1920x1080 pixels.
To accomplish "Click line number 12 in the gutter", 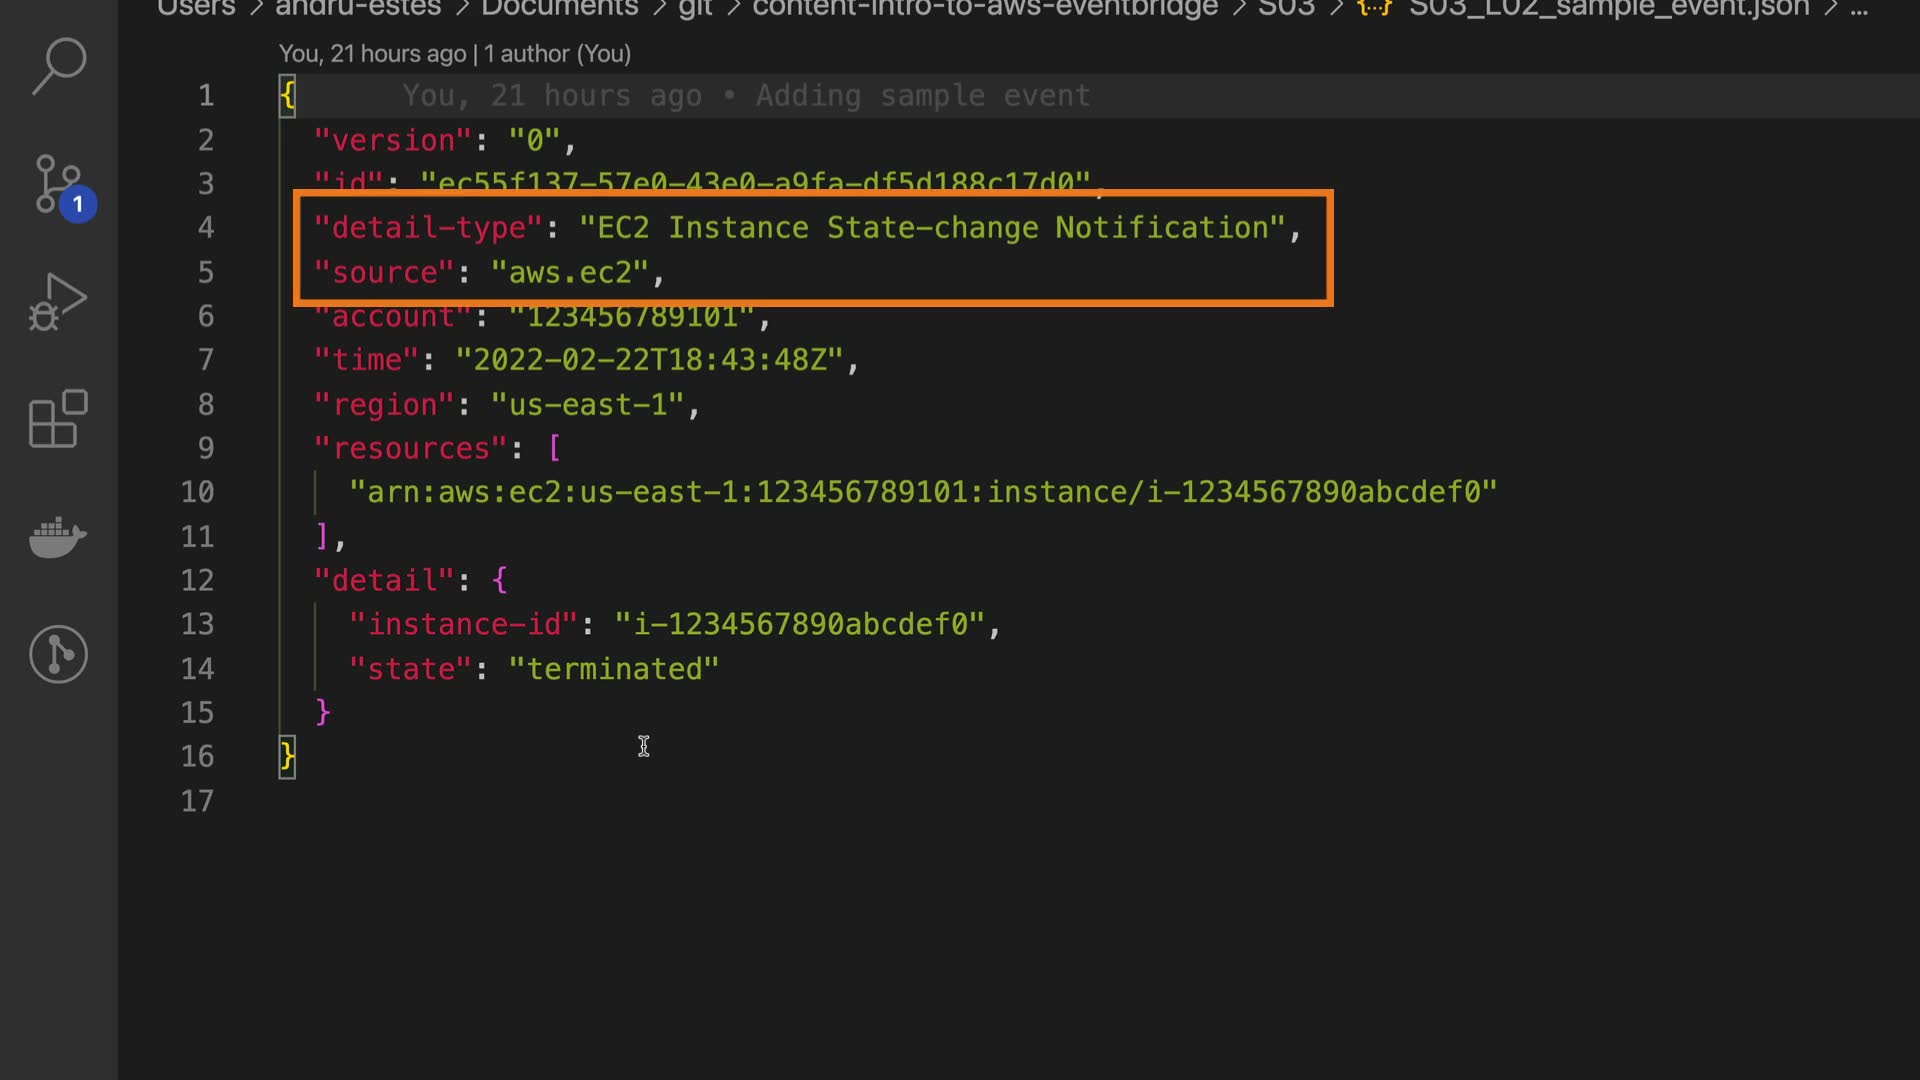I will (198, 580).
